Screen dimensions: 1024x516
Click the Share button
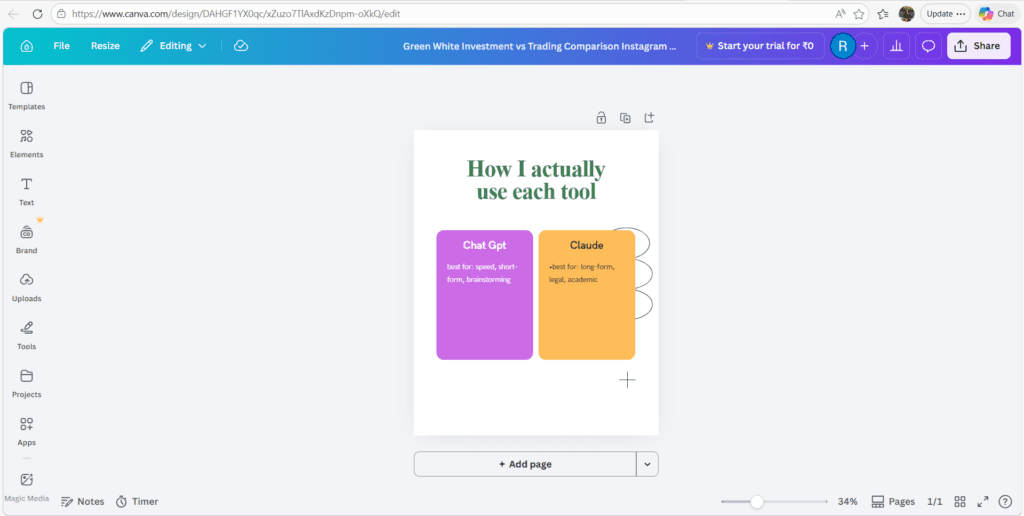click(x=978, y=46)
